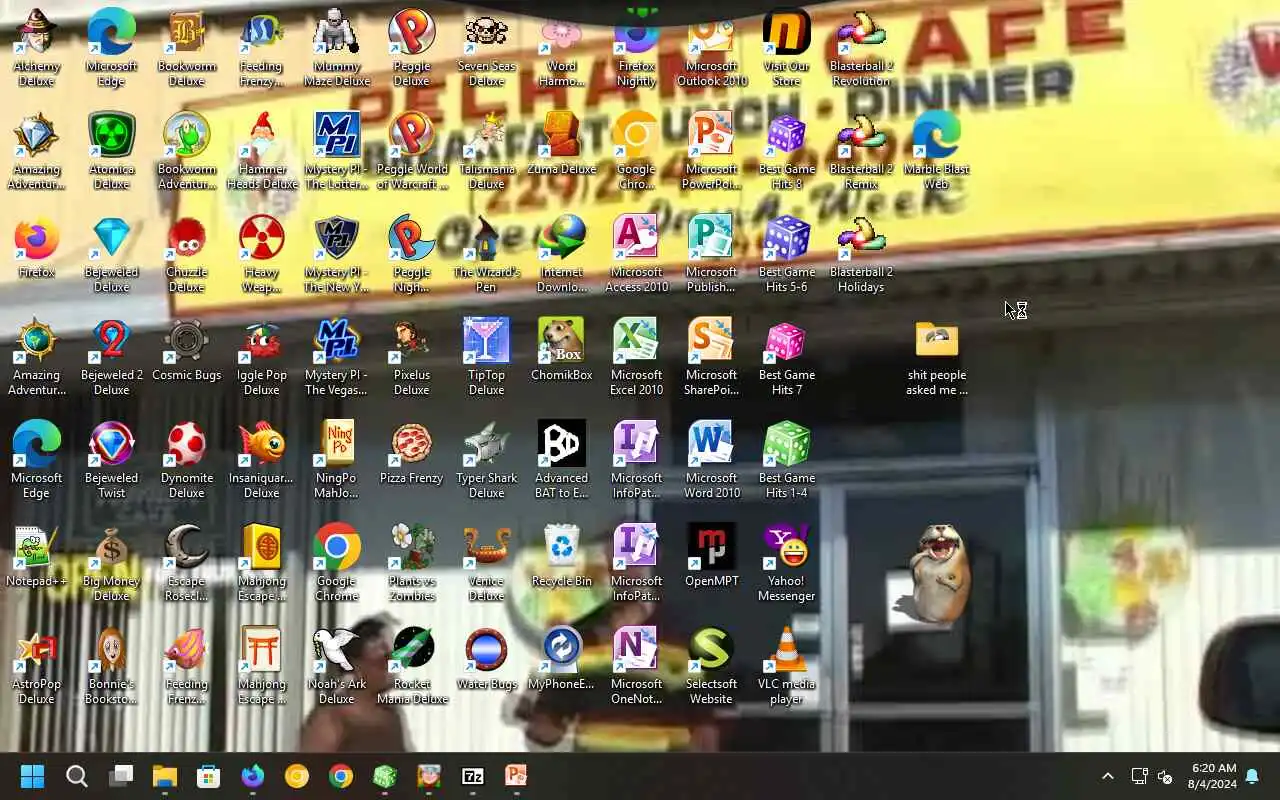Screen dimensions: 1280x800
Task: Click the Firefox Nightly desktop shortcut
Action: tap(637, 48)
